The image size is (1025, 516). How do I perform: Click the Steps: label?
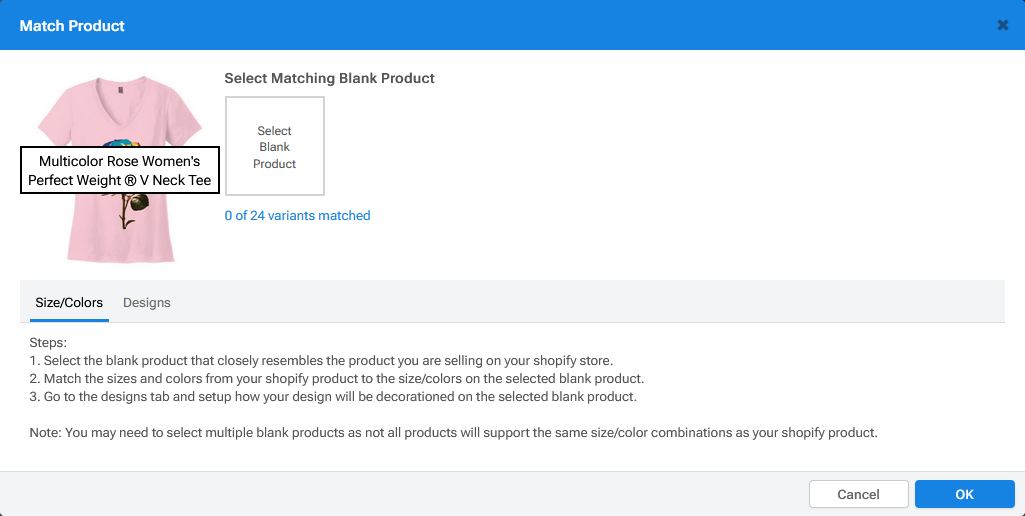click(x=48, y=342)
